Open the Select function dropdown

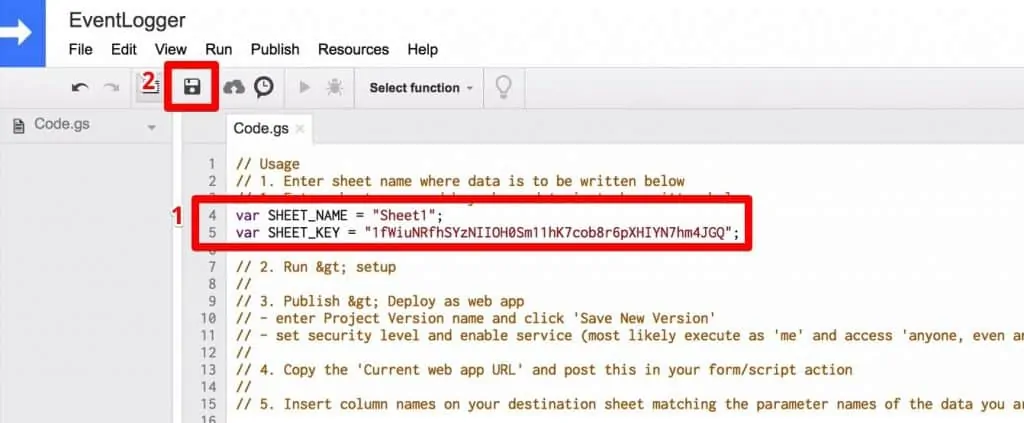(x=421, y=87)
